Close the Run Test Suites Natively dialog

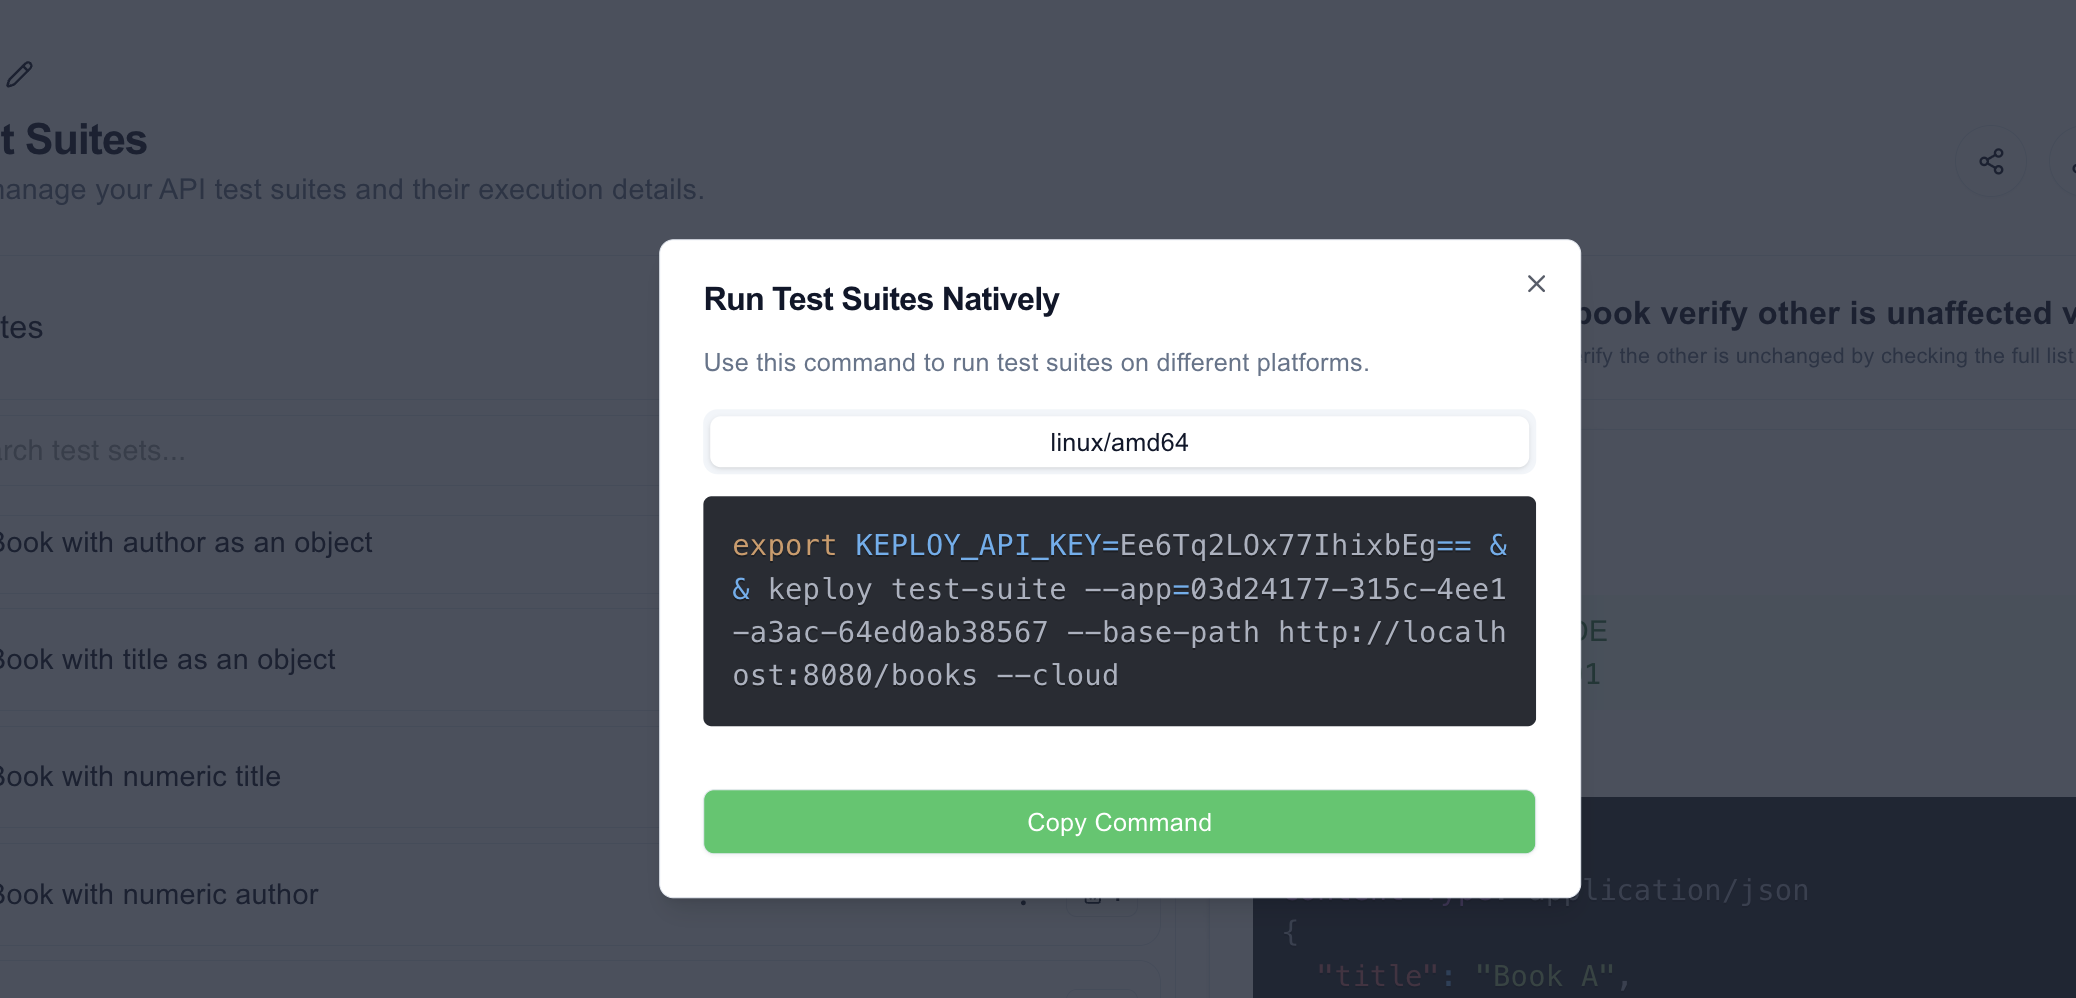point(1536,284)
